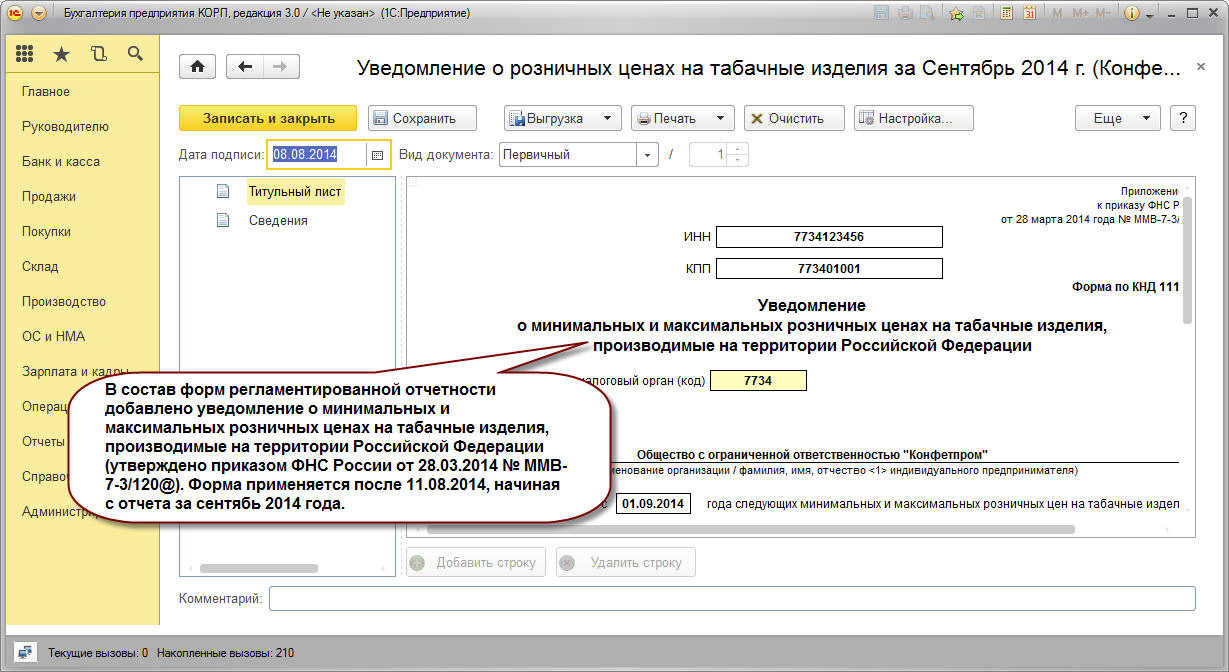
Task: Click Записать и закрыть button
Action: 268,118
